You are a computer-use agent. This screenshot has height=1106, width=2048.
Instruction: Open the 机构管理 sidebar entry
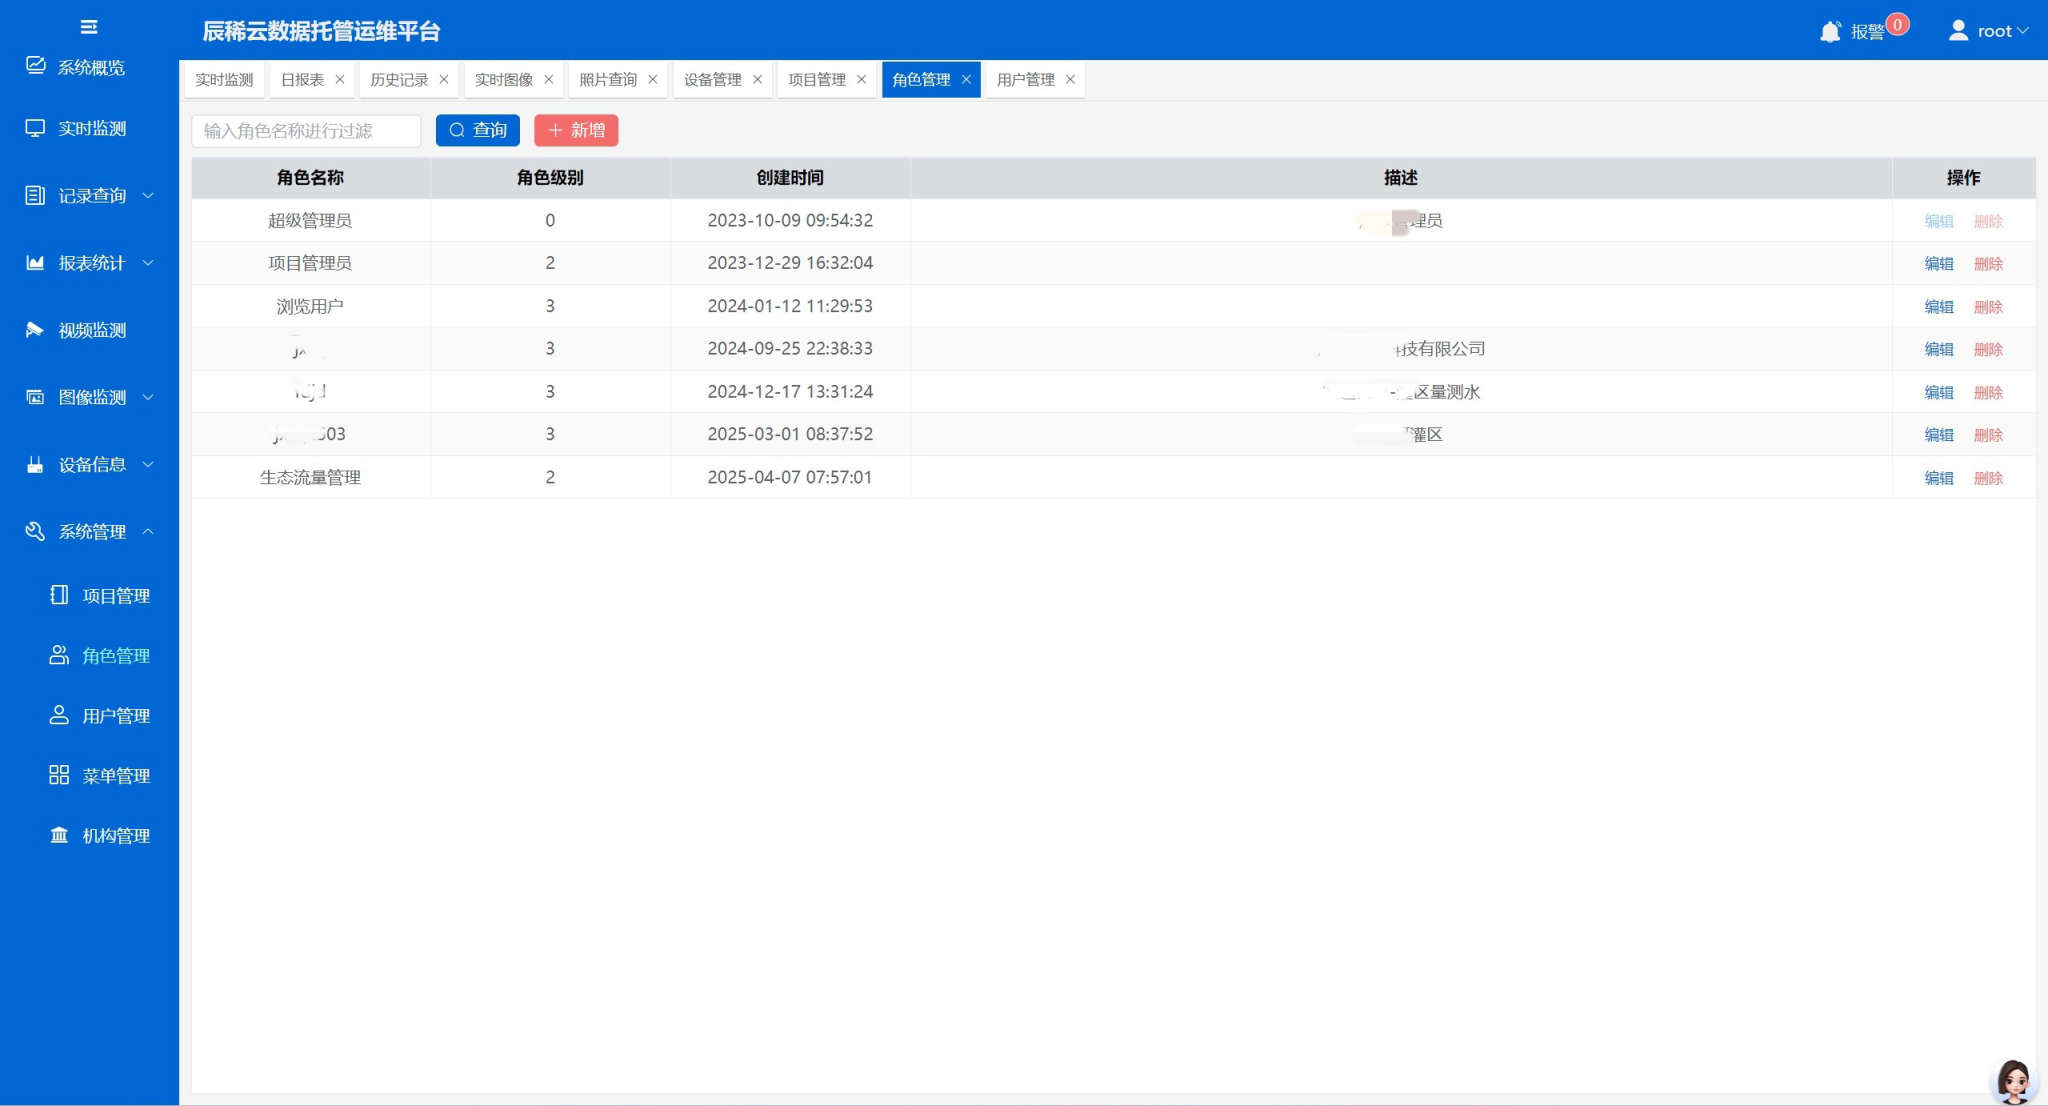click(x=115, y=836)
